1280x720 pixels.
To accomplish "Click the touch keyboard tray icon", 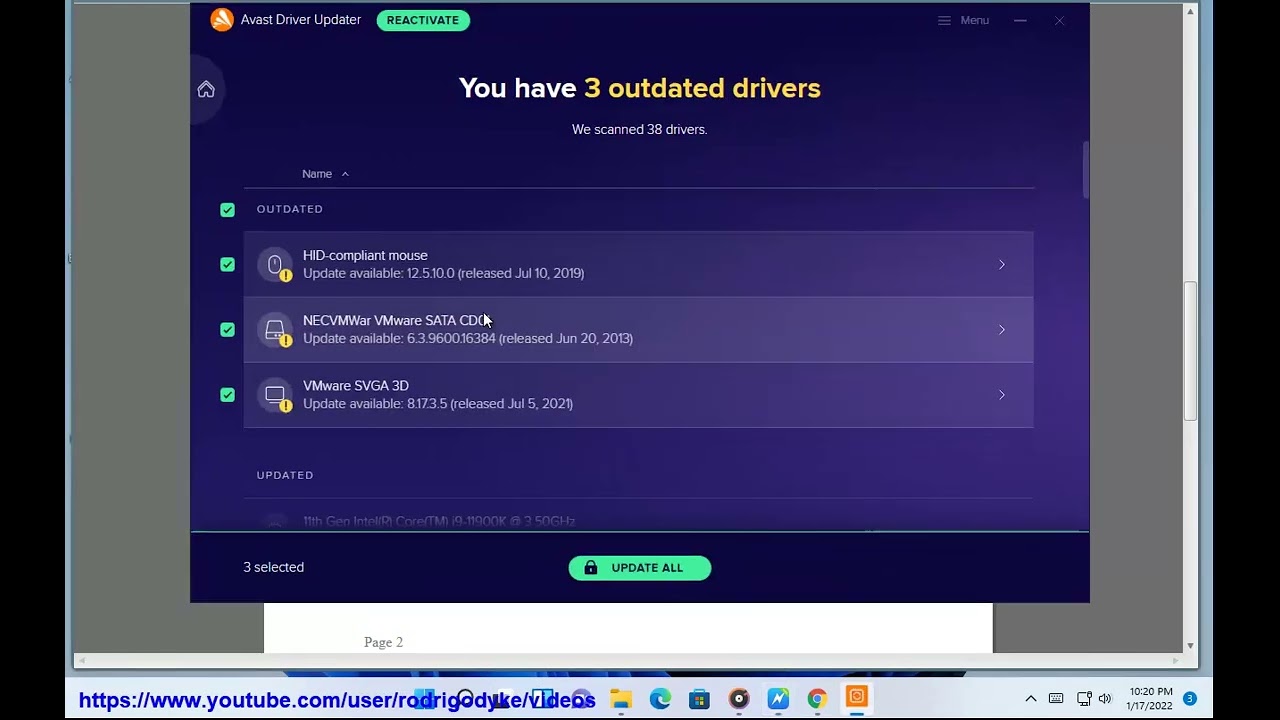I will (x=1056, y=699).
